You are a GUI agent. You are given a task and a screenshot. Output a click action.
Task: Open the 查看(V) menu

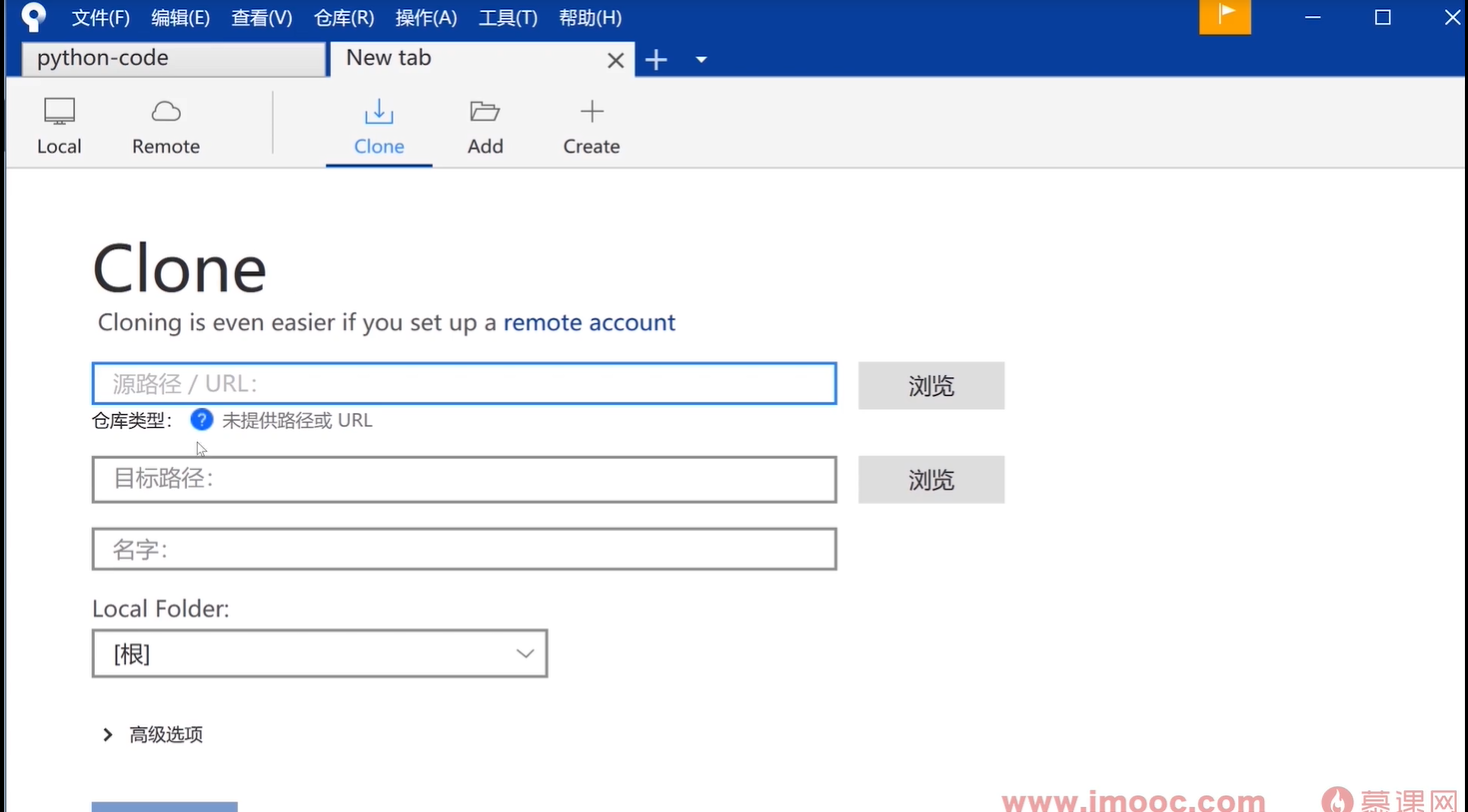262,18
